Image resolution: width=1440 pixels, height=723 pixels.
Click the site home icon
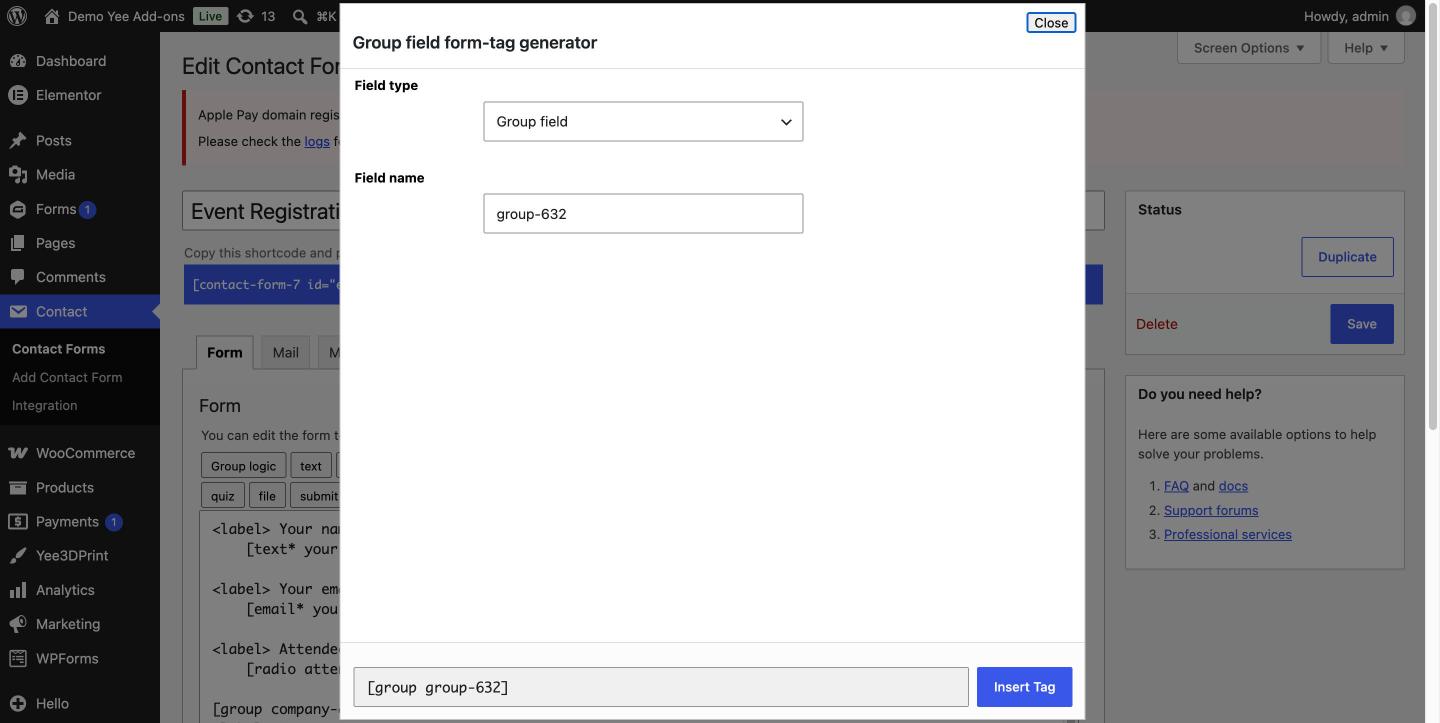(52, 16)
